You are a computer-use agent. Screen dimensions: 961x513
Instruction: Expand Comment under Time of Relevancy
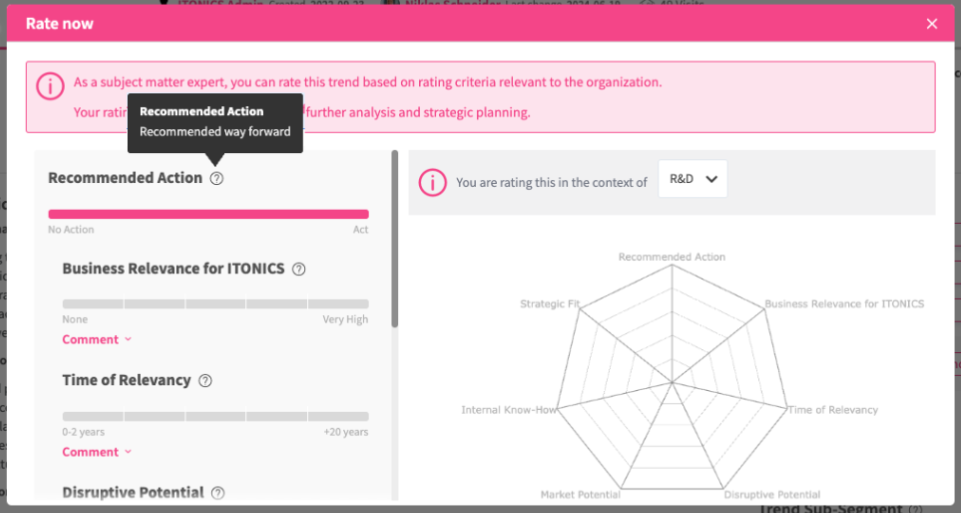coord(97,452)
